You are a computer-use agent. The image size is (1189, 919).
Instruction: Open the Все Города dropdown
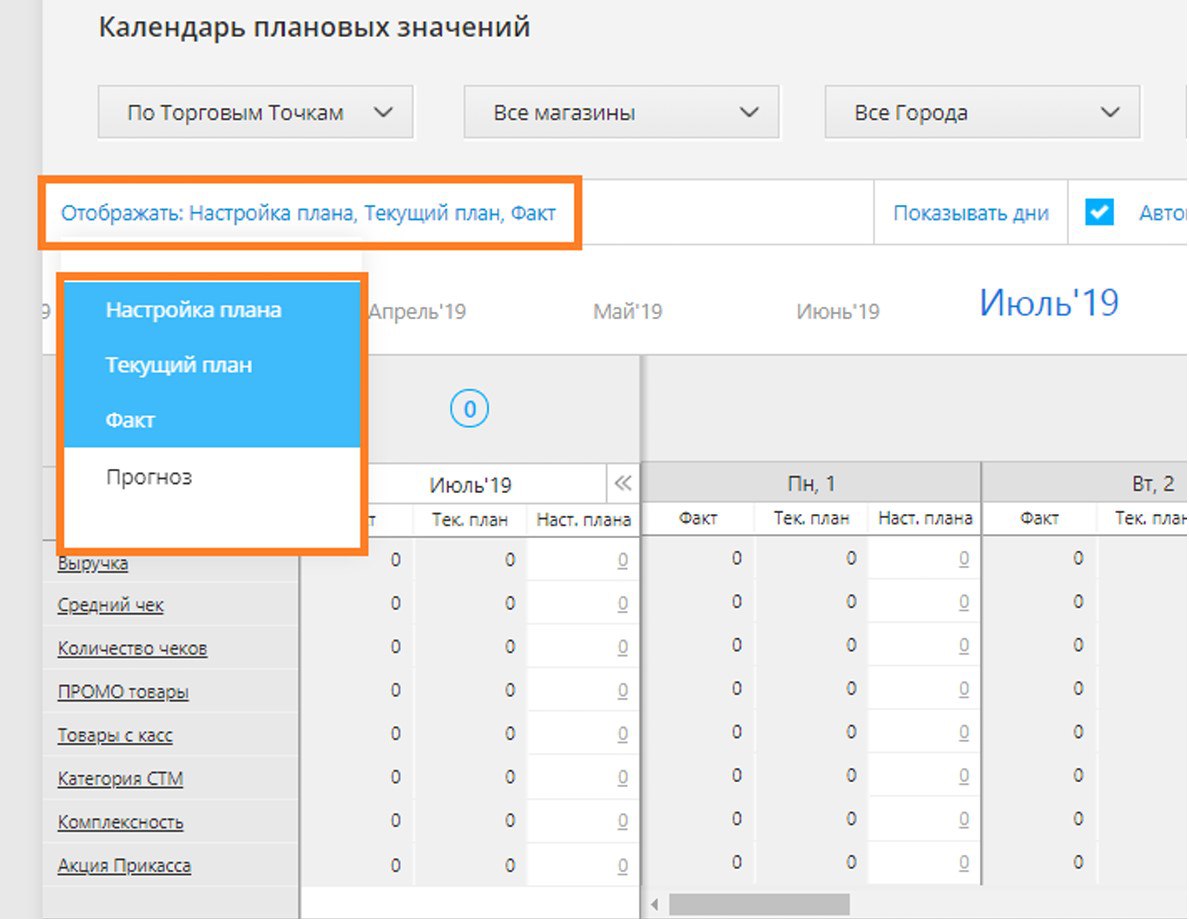point(981,113)
